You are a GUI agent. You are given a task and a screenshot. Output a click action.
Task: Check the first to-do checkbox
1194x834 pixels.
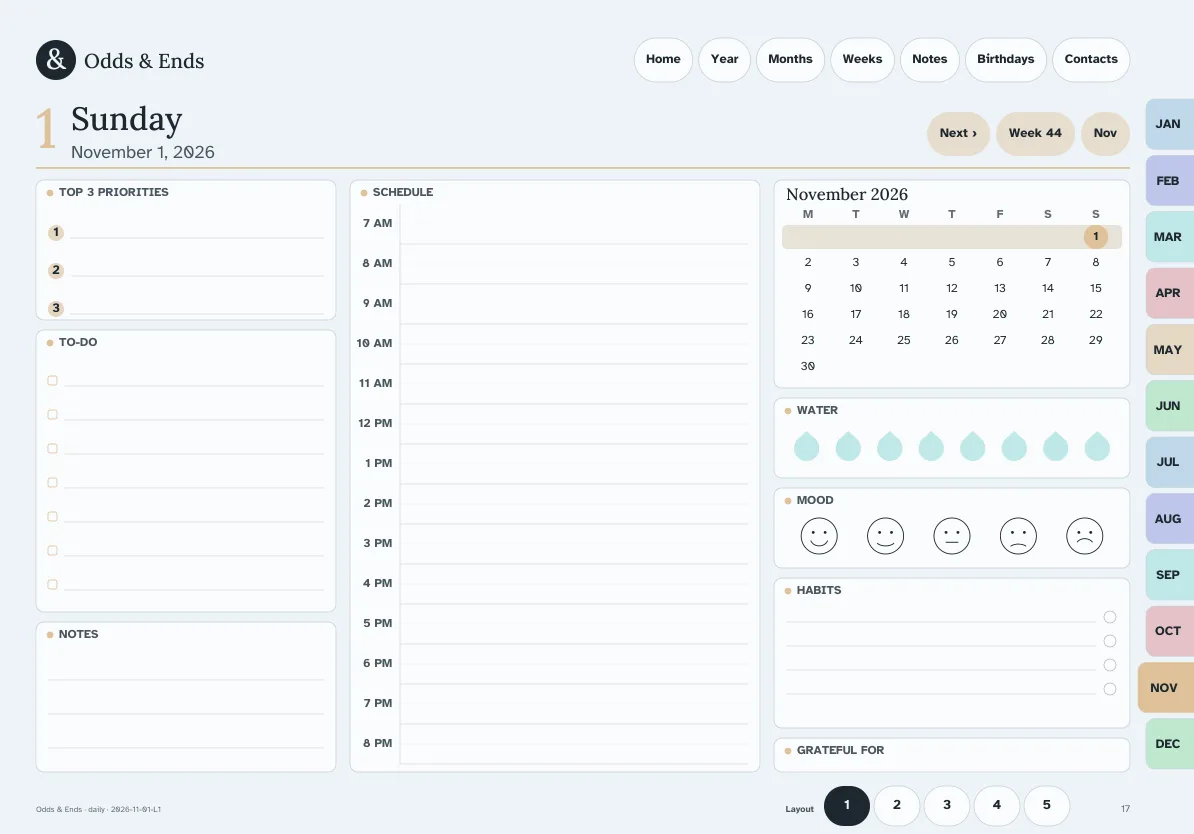pyautogui.click(x=53, y=380)
